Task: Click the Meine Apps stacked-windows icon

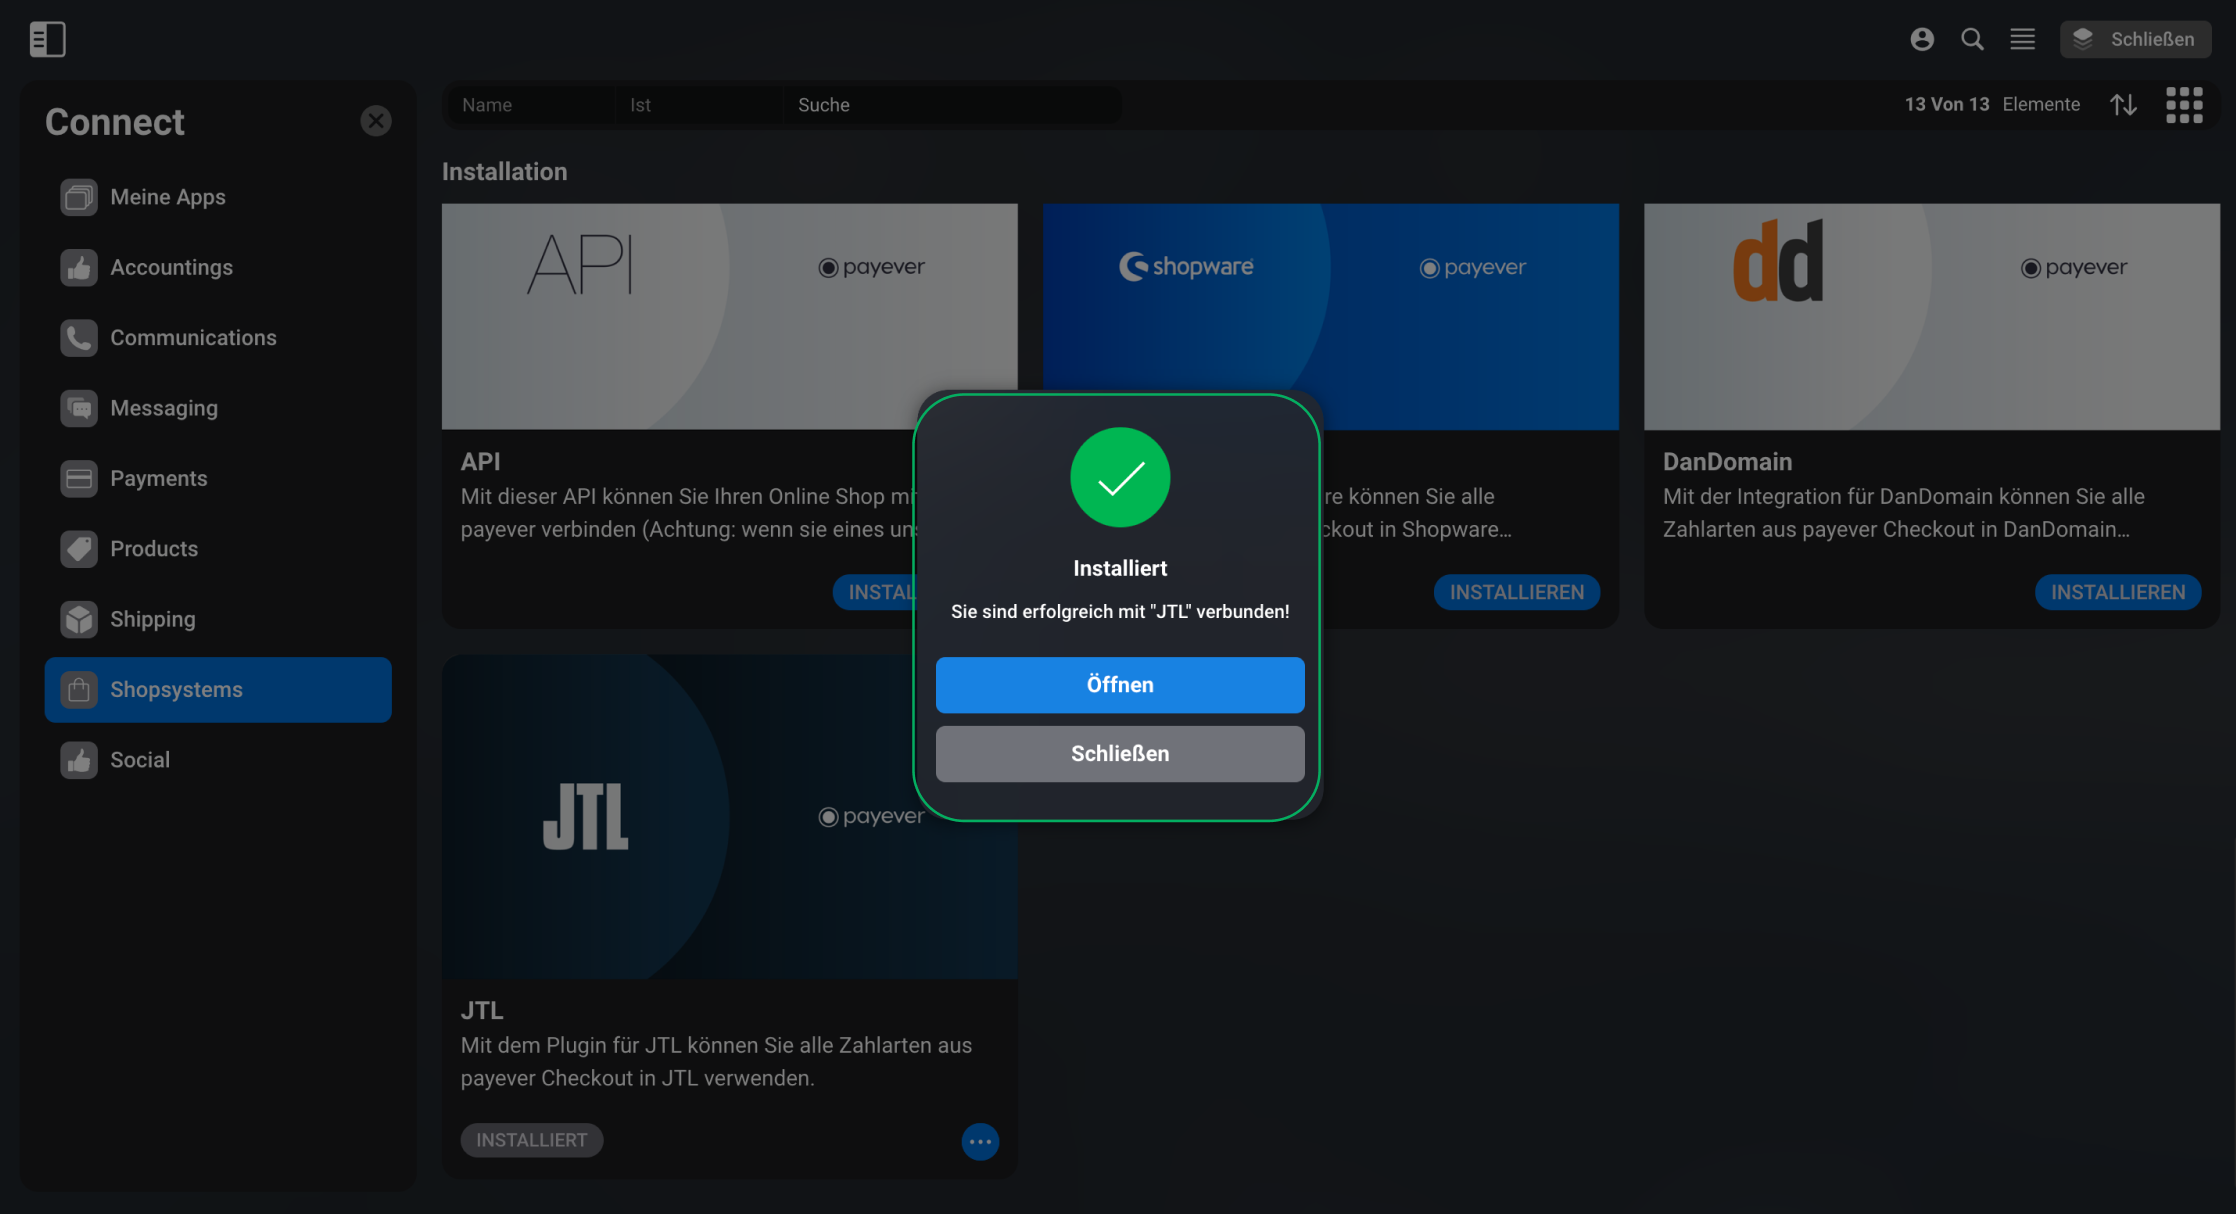Action: pyautogui.click(x=79, y=197)
